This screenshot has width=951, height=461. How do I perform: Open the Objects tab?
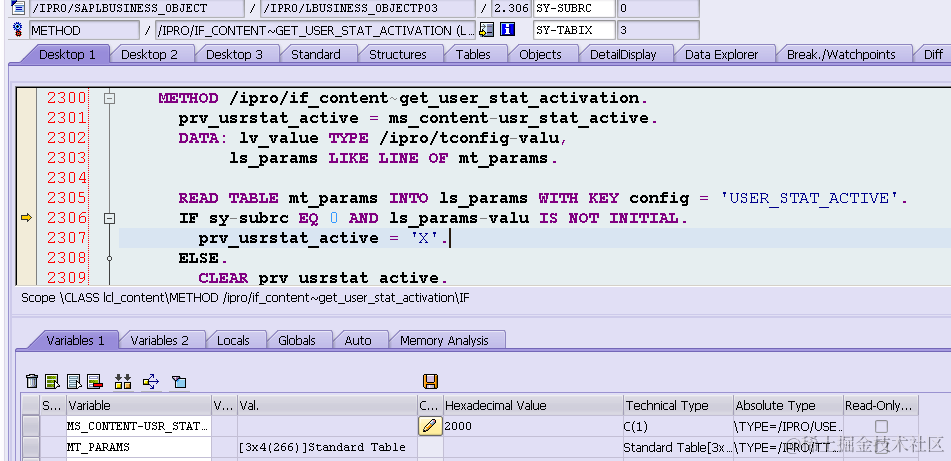pos(540,55)
